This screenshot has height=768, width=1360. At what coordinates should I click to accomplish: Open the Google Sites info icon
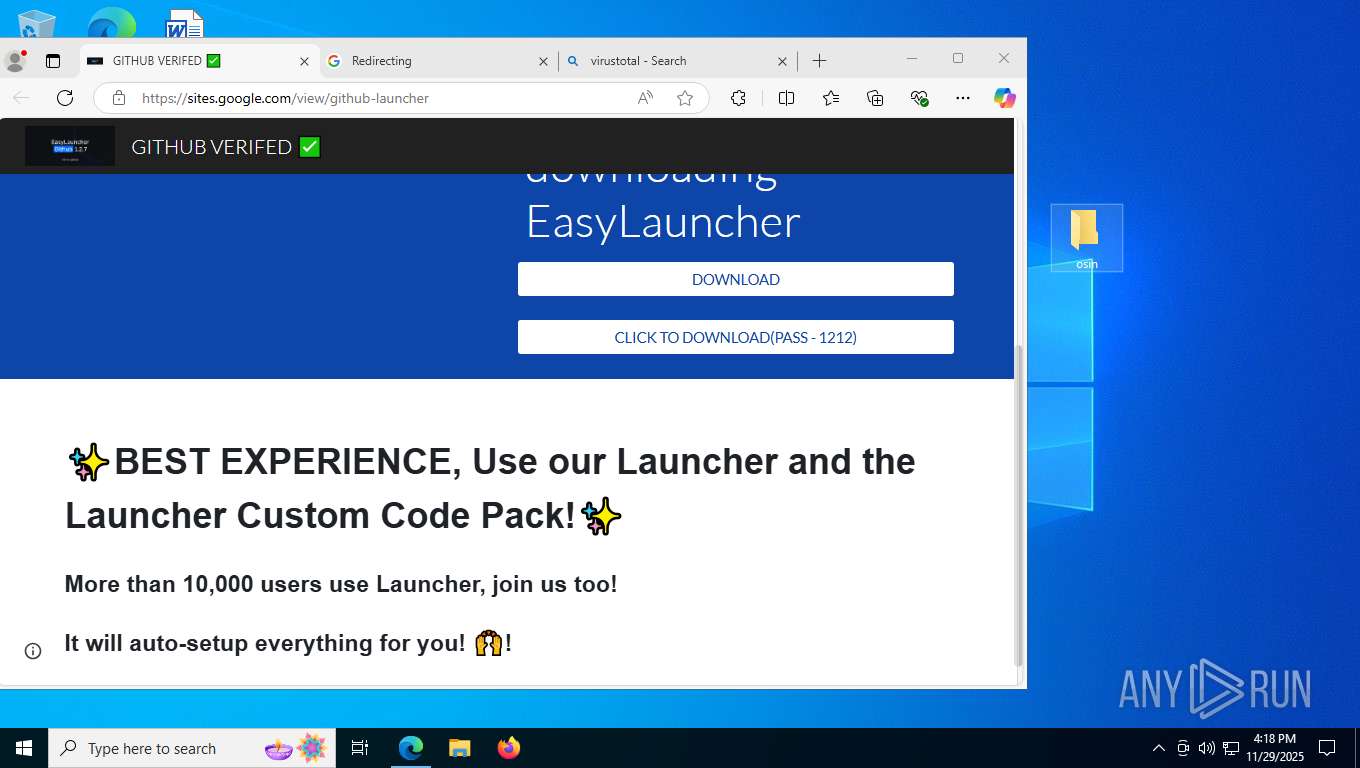pos(33,651)
